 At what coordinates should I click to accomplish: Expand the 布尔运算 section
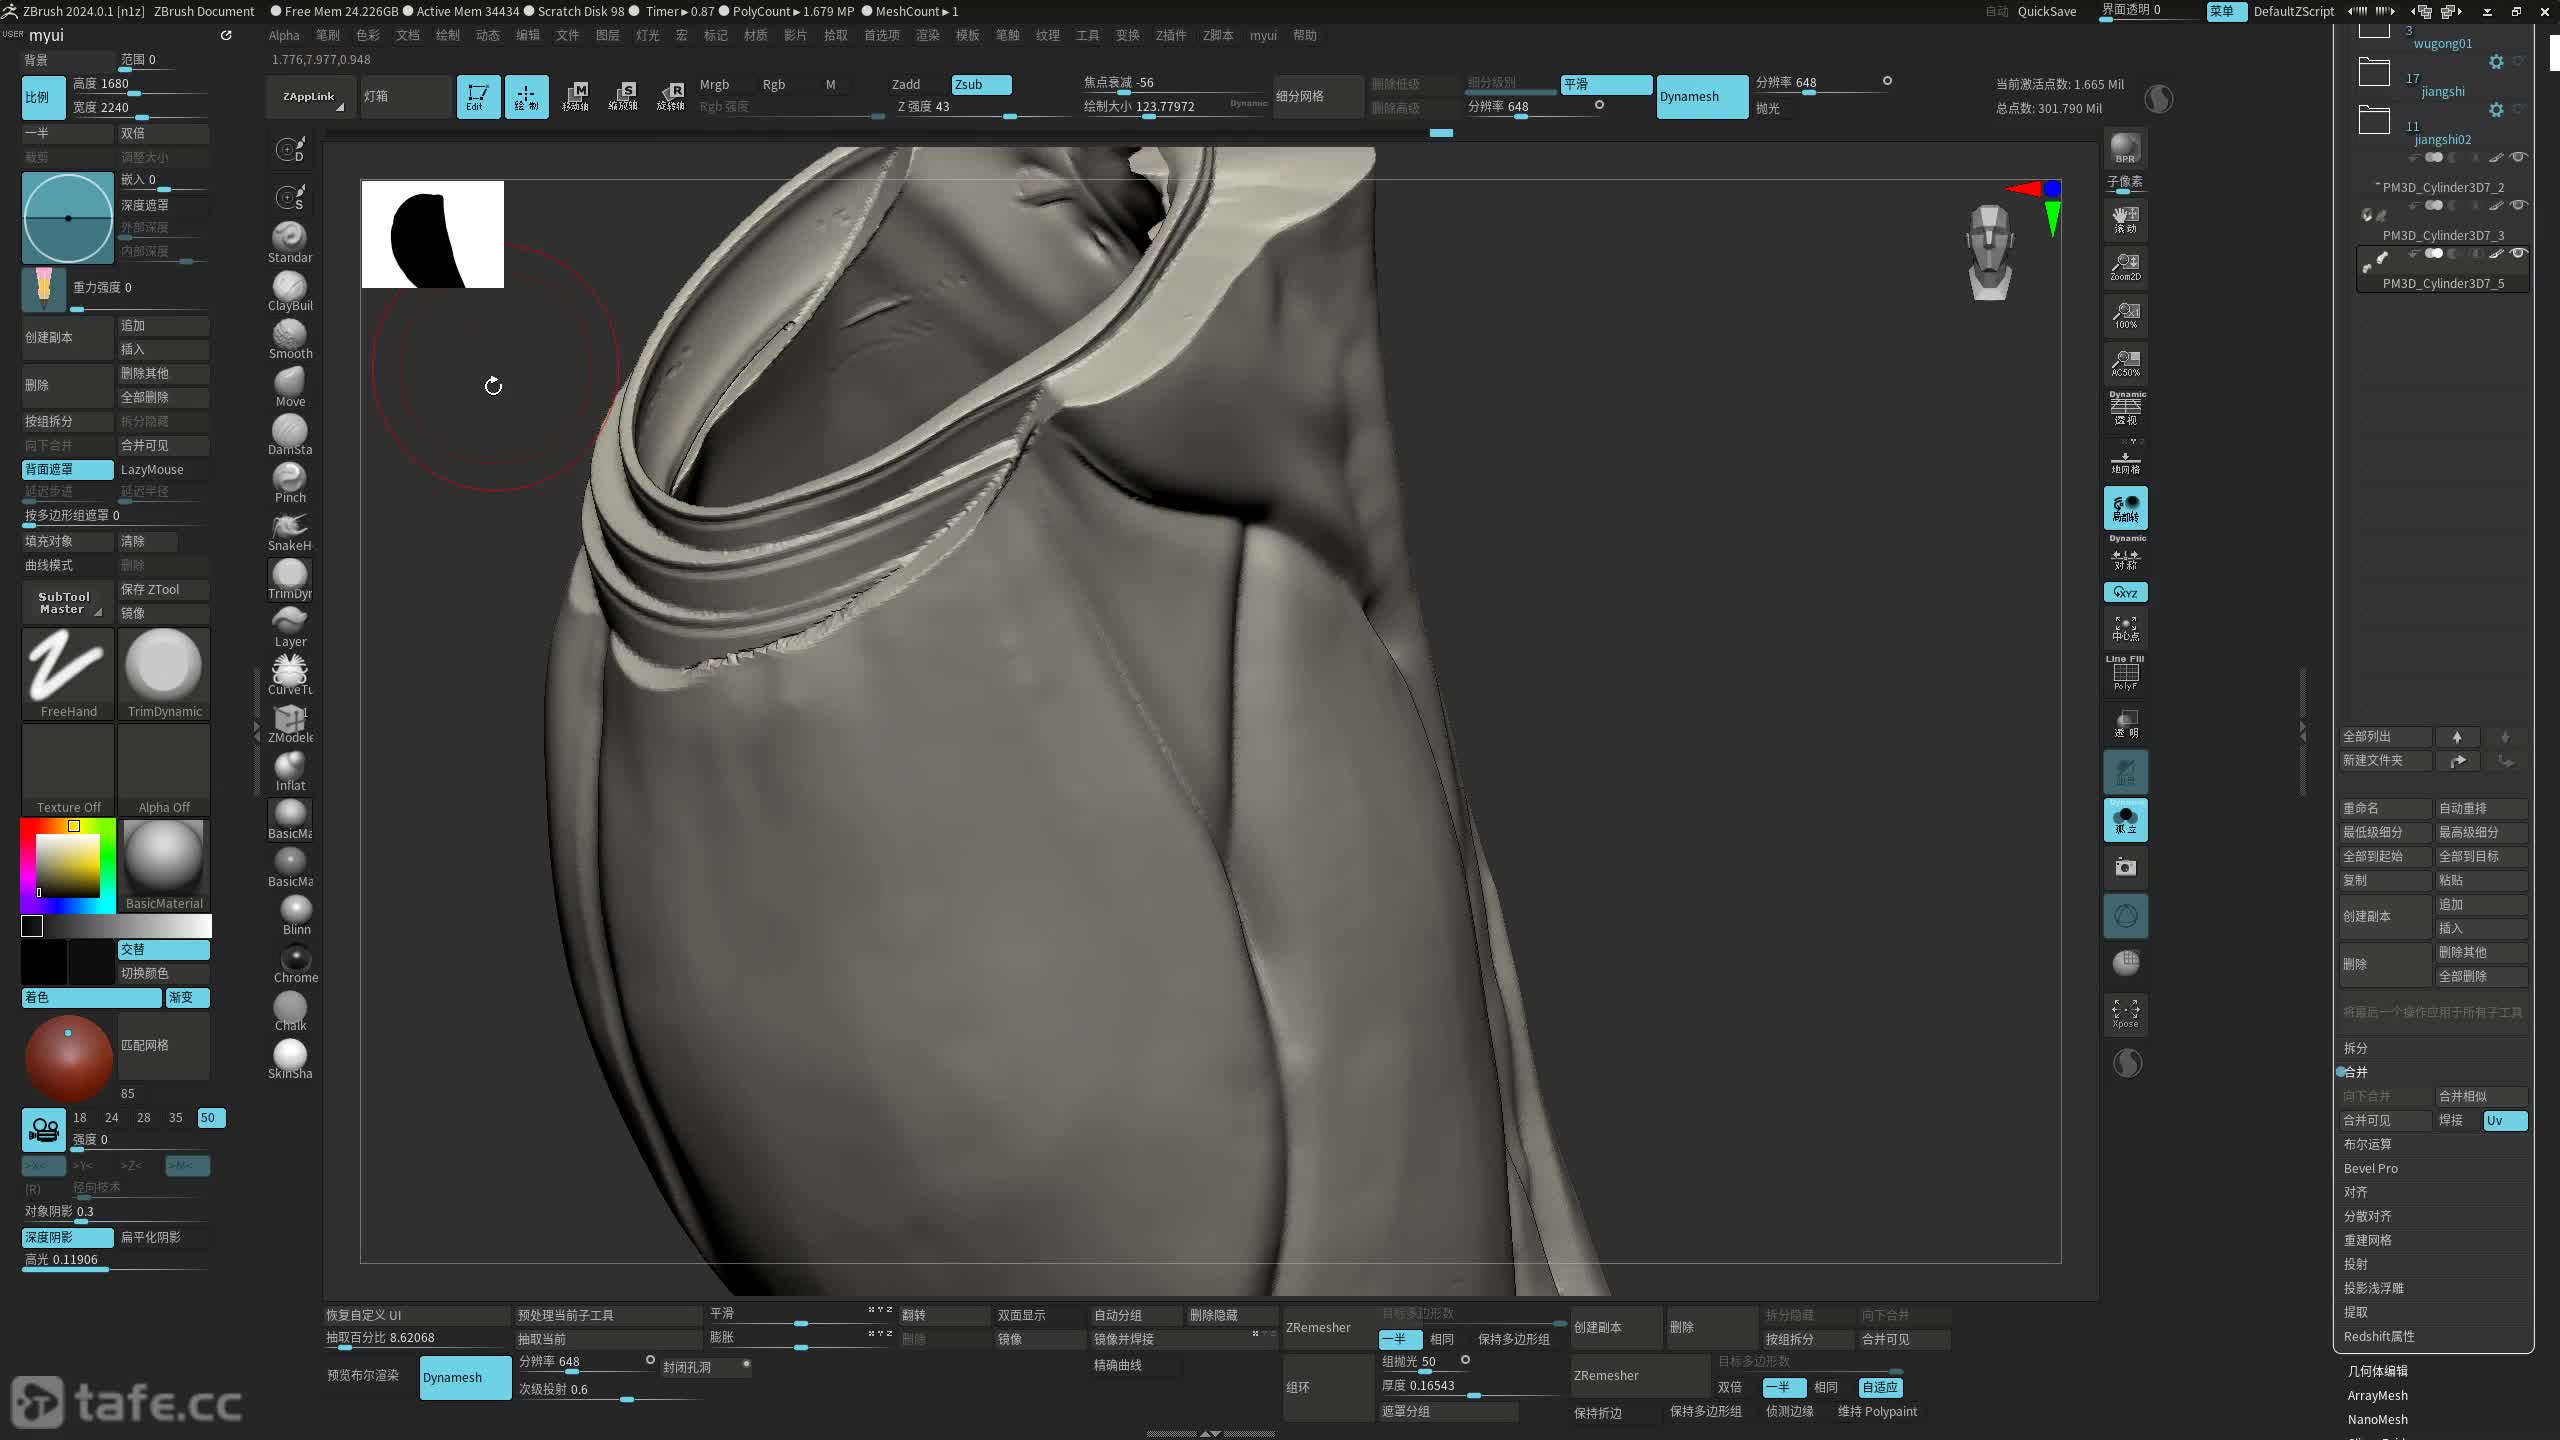(2367, 1144)
